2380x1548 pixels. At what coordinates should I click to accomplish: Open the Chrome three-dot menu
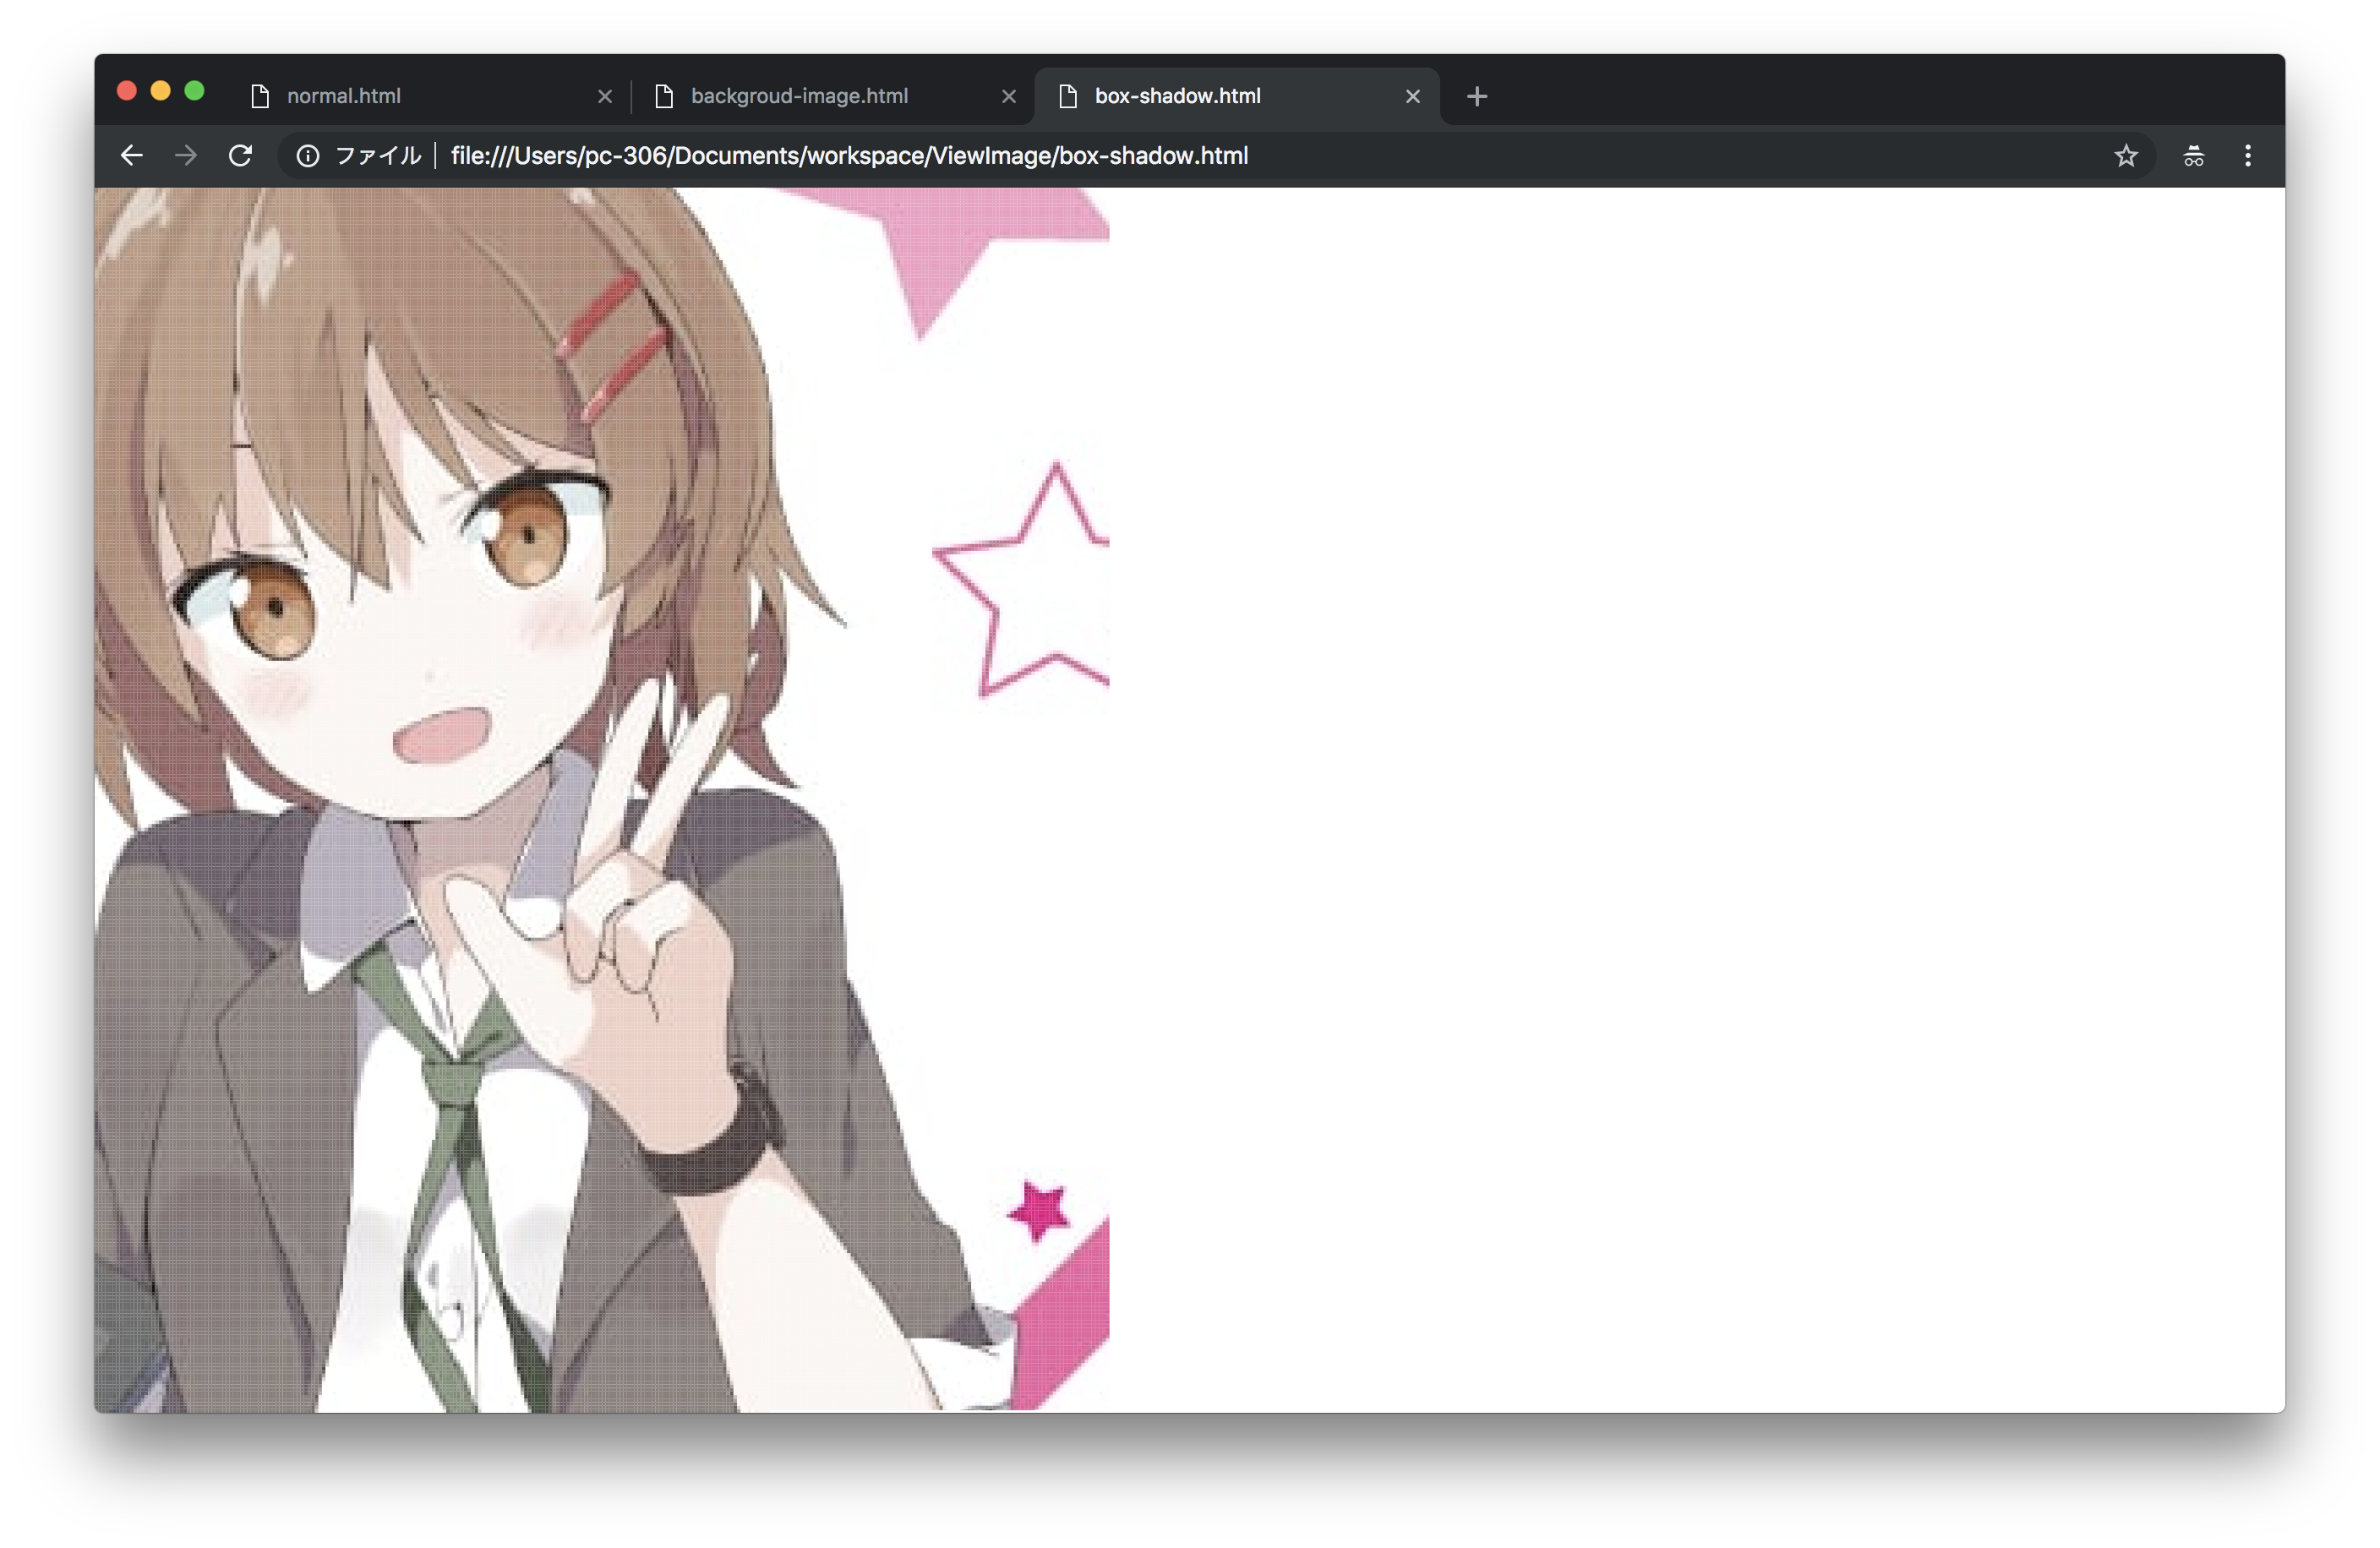pos(2247,155)
